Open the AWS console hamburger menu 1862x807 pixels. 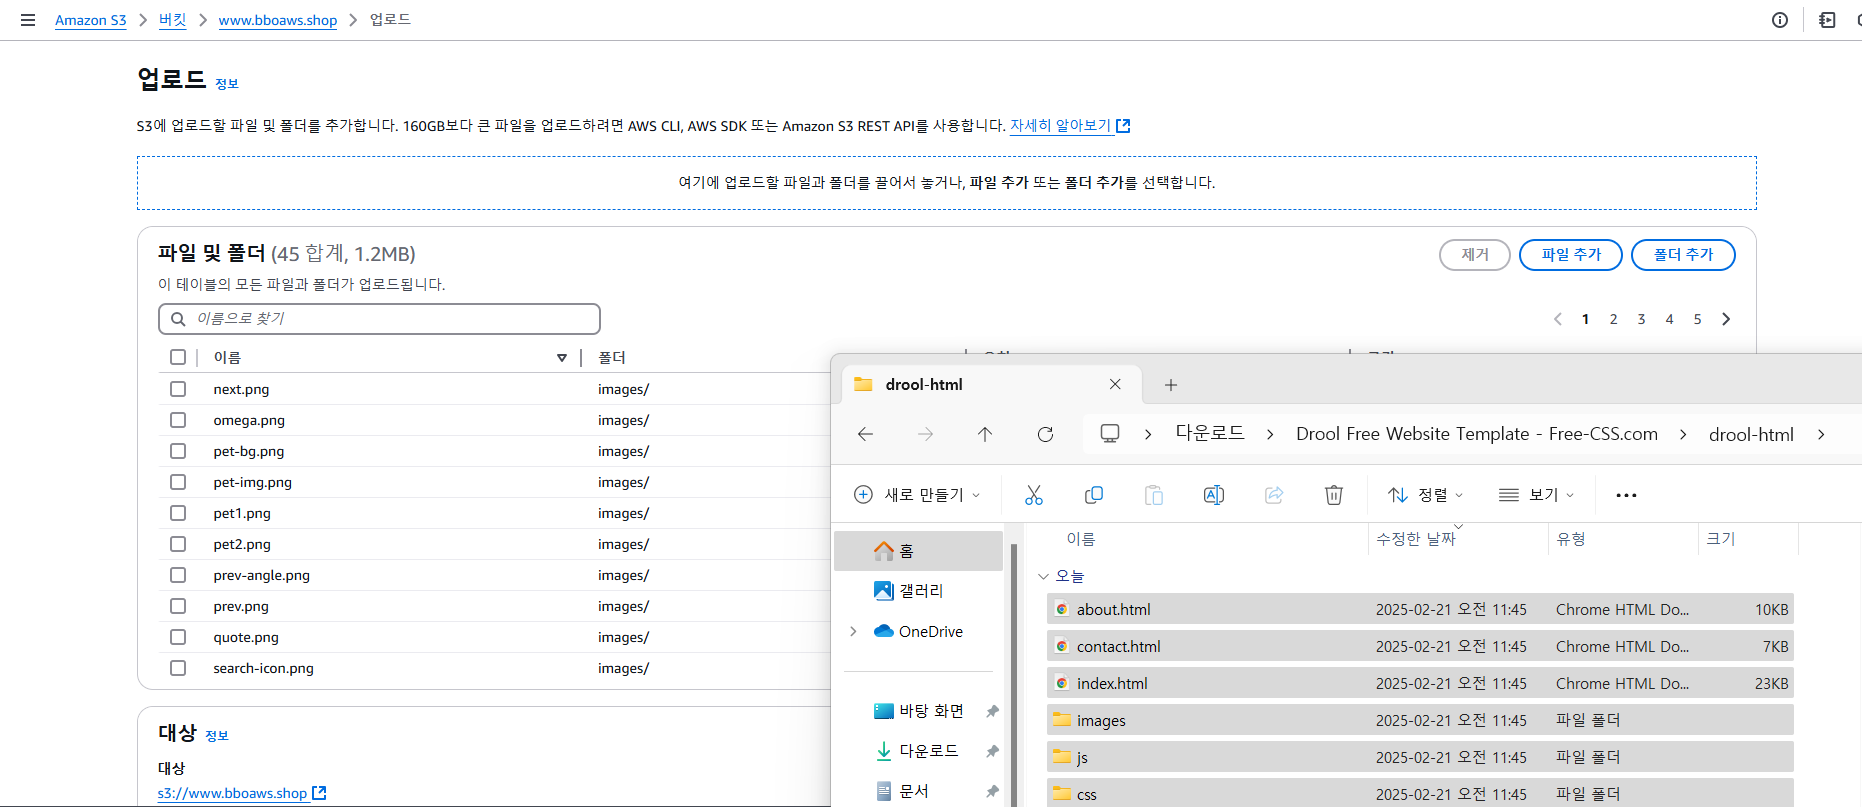28,20
